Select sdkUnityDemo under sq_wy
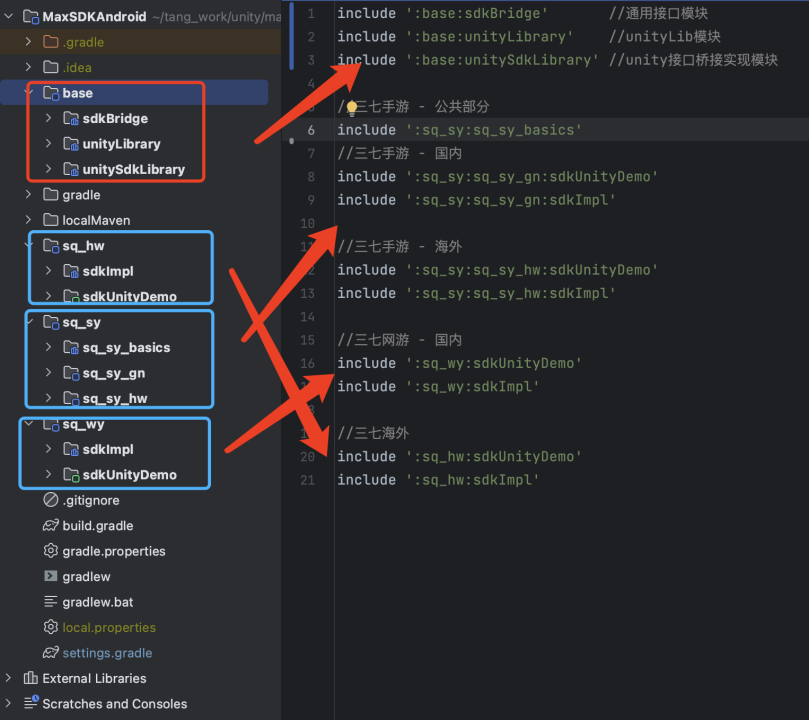809x720 pixels. [x=130, y=475]
